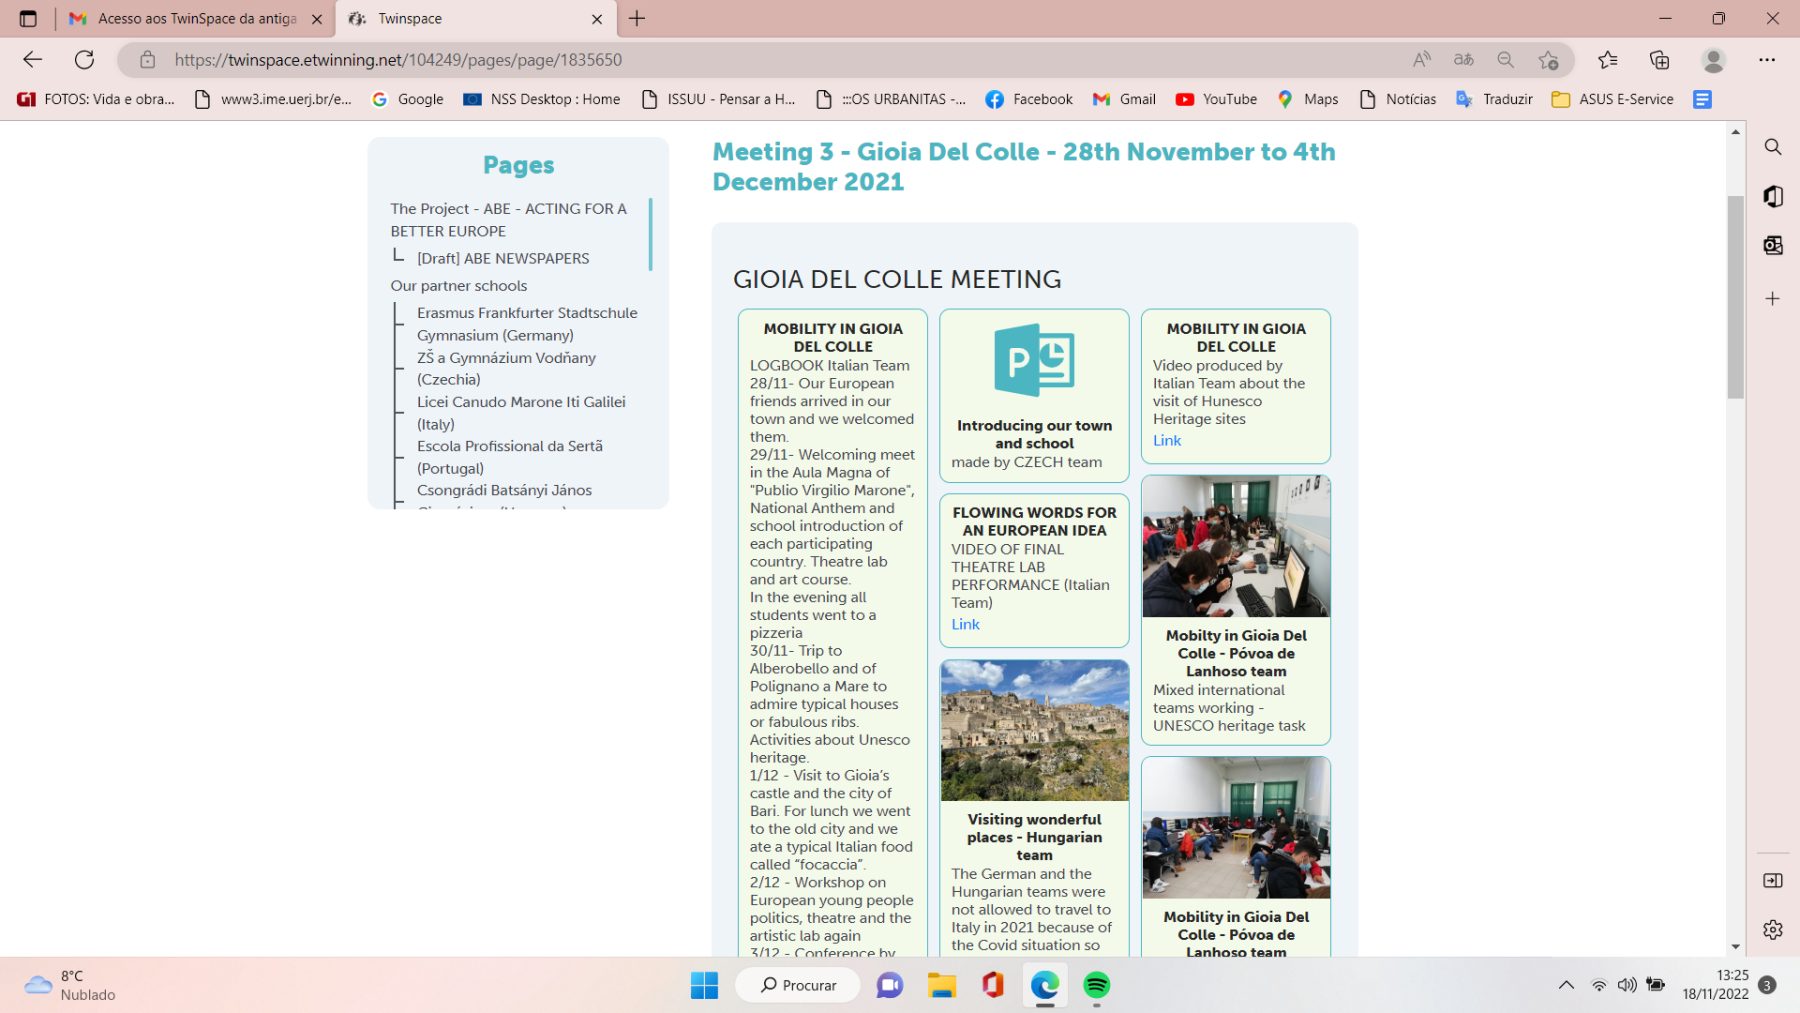Image resolution: width=1800 pixels, height=1013 pixels.
Task: Click the page vertical scrollbar thumb
Action: (x=1735, y=297)
